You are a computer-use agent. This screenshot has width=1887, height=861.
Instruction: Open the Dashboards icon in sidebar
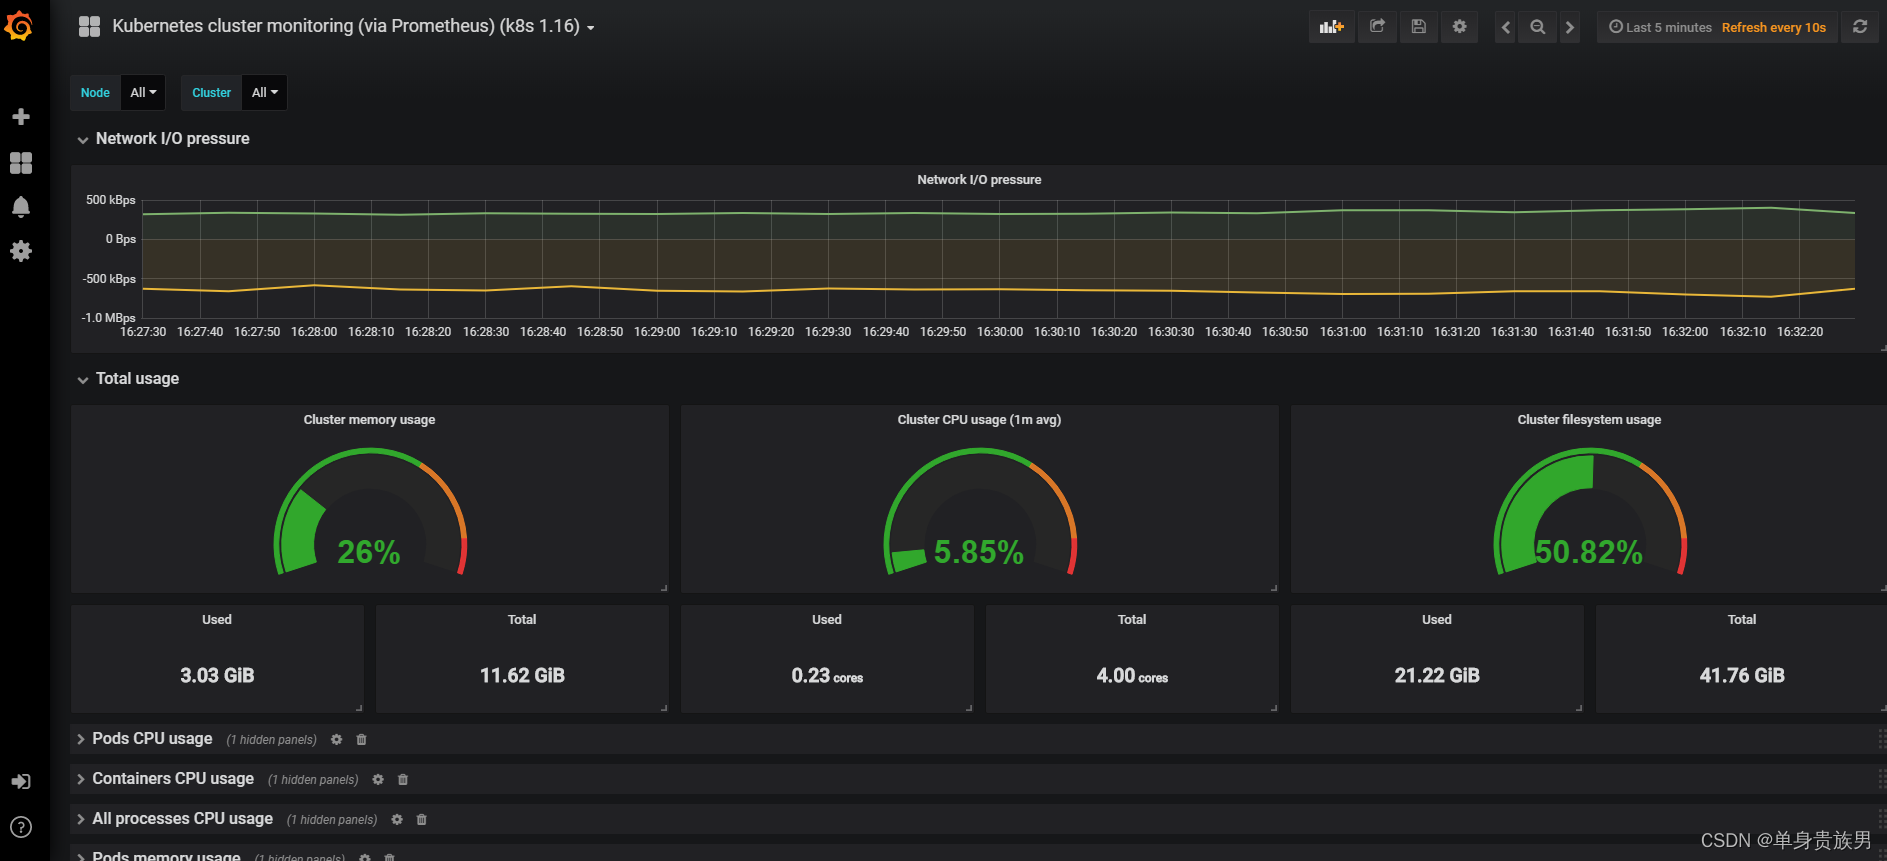tap(21, 163)
